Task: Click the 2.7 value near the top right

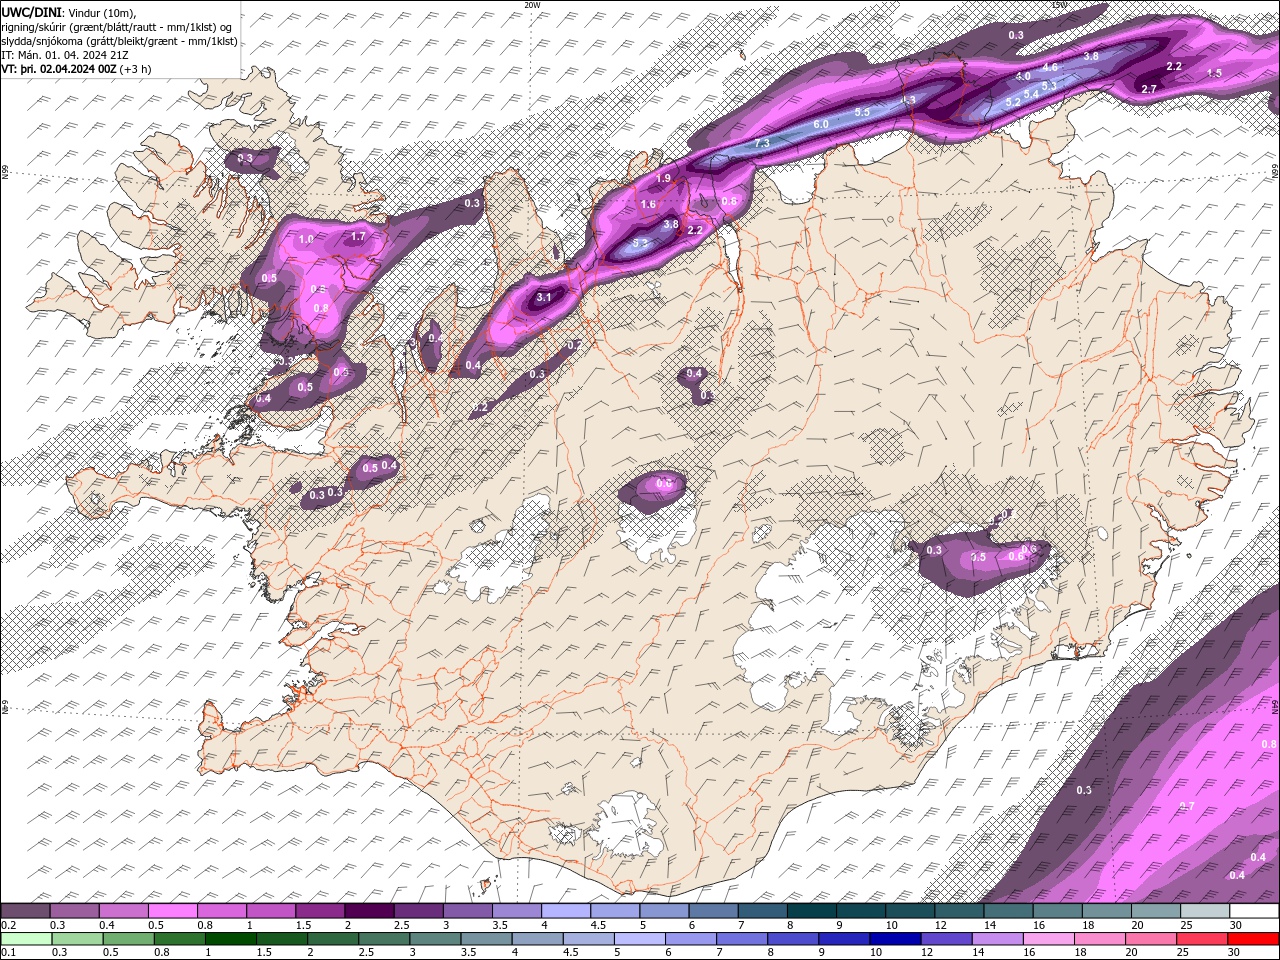Action: point(1149,89)
